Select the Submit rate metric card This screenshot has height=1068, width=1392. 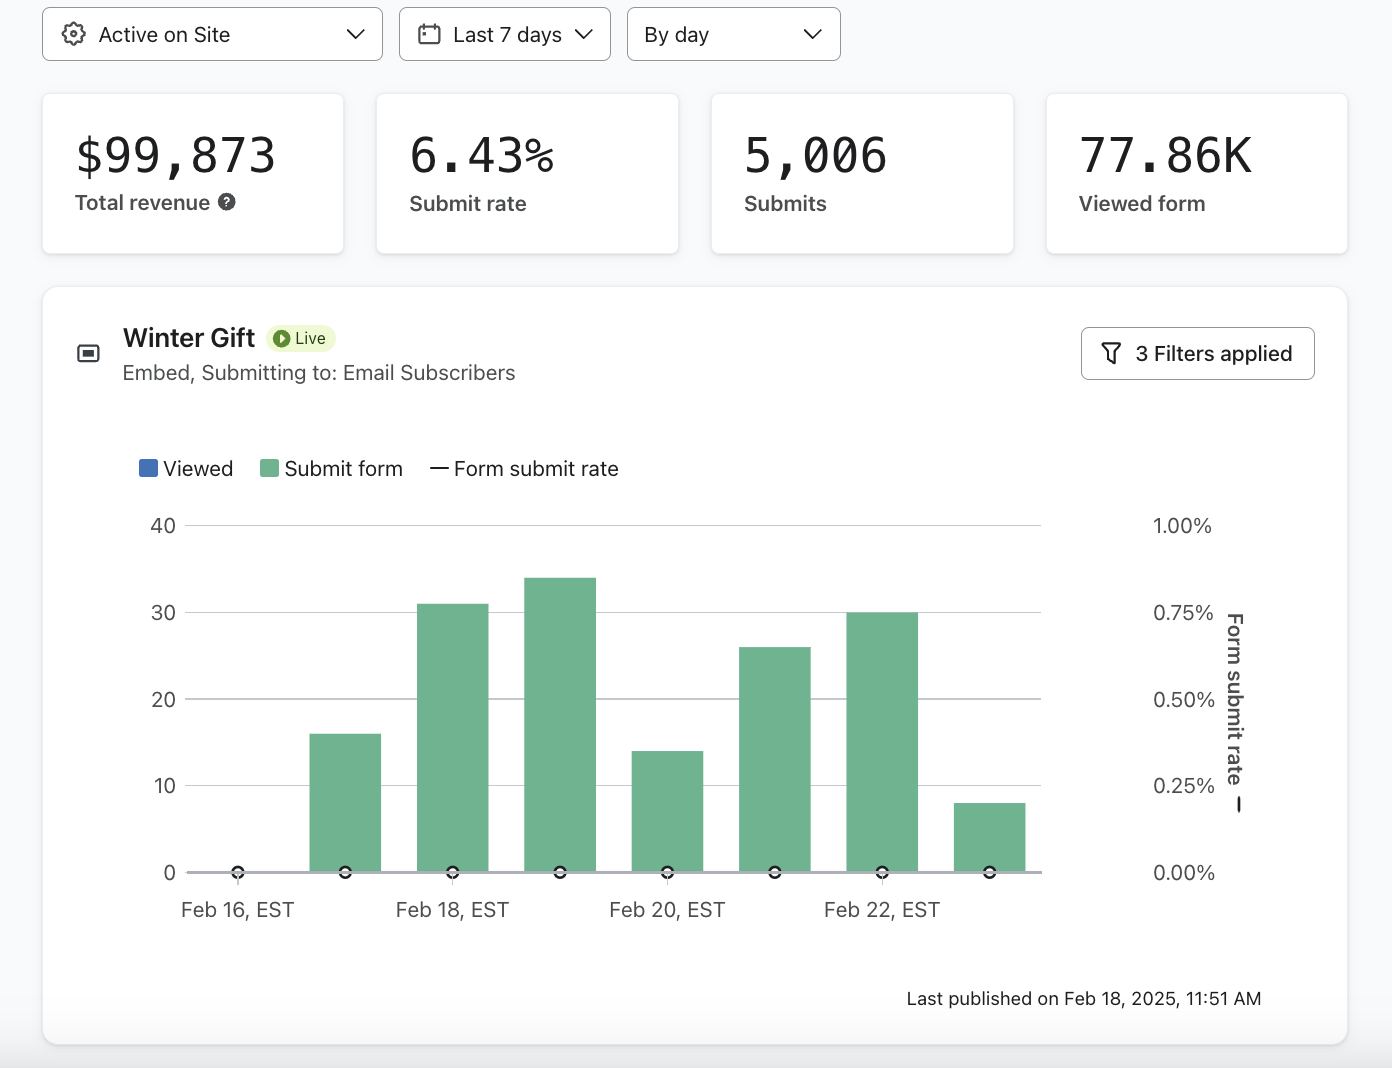click(x=527, y=174)
